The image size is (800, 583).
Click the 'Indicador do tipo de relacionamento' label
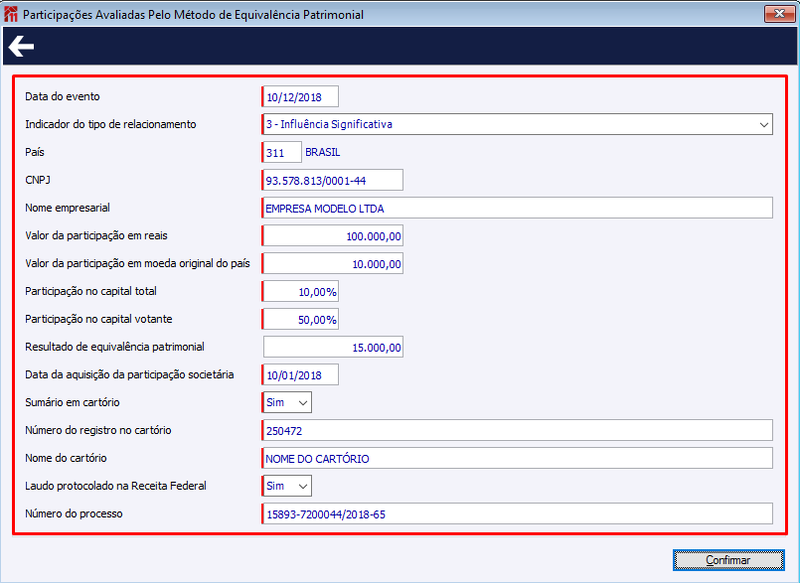(x=111, y=124)
